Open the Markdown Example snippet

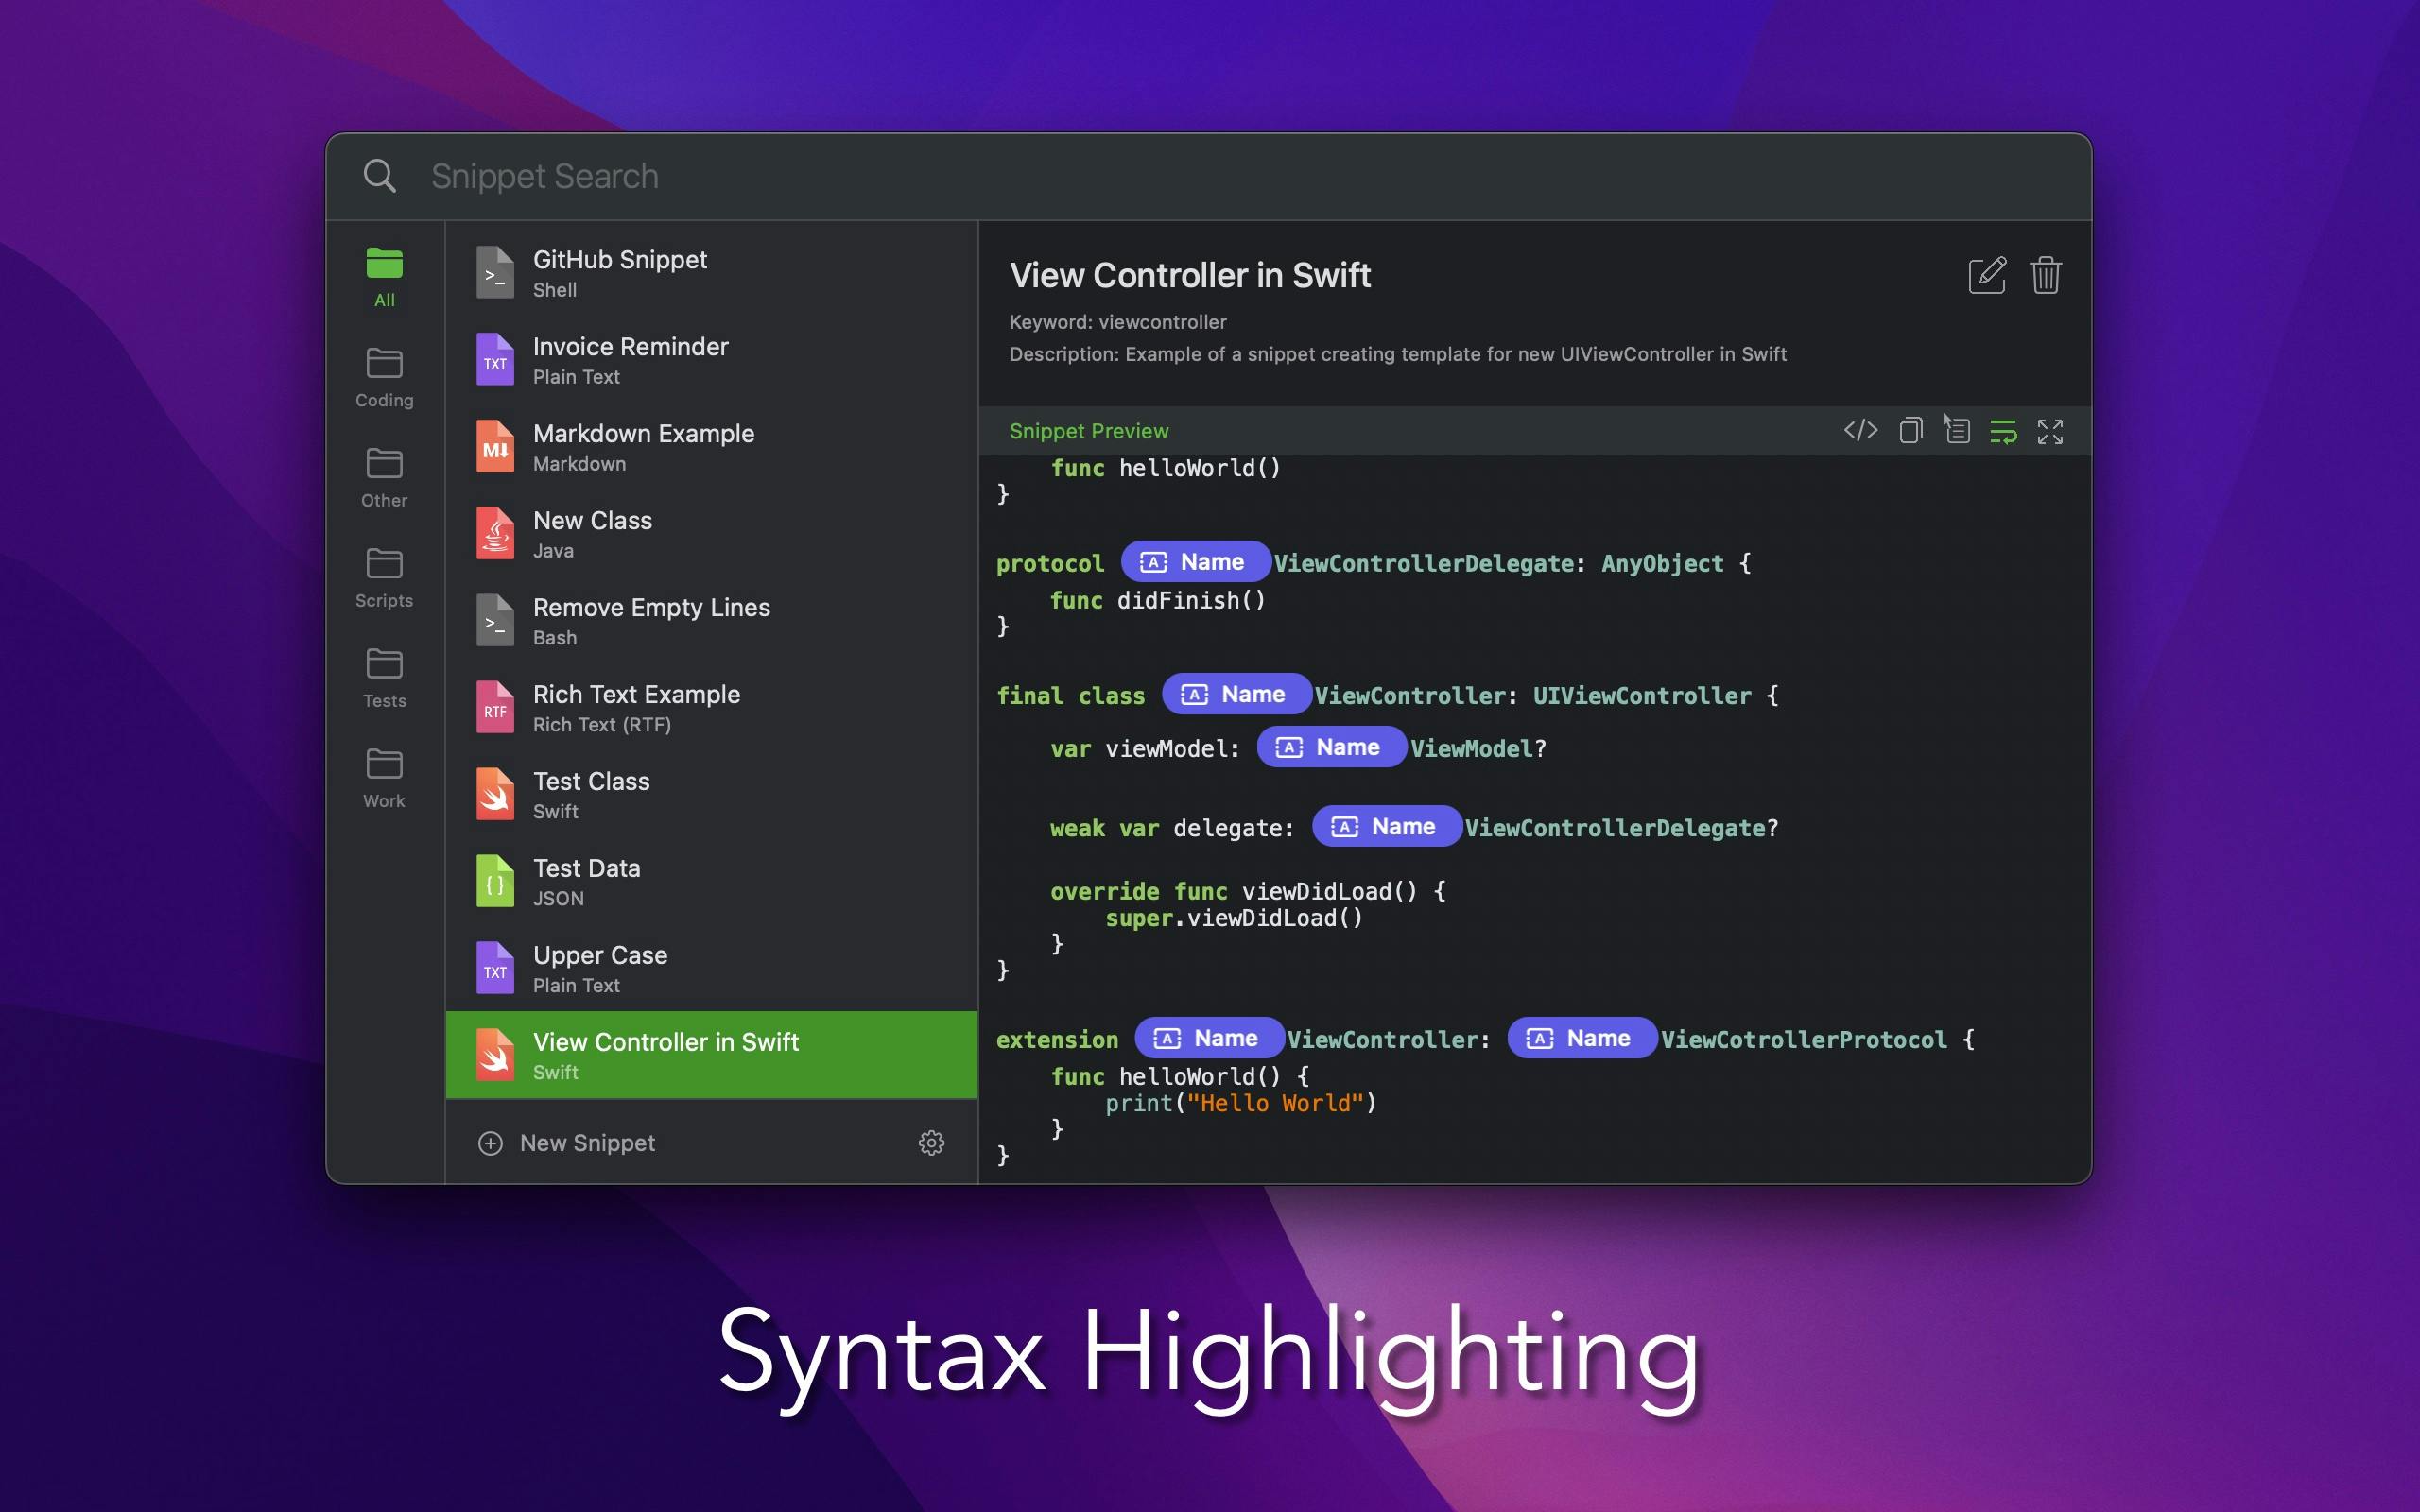pos(711,447)
